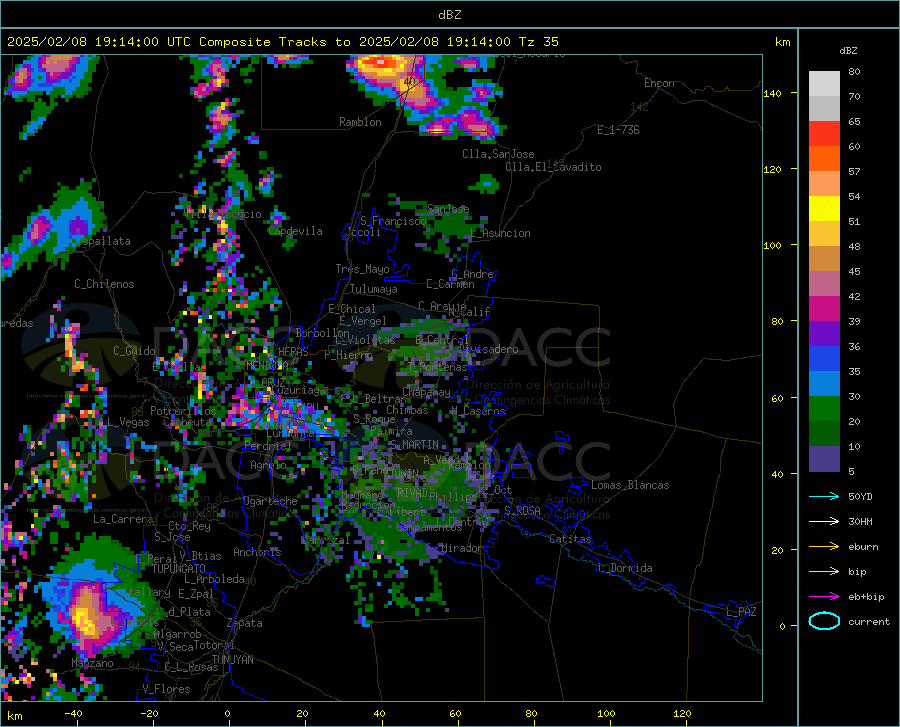
Task: Click the Ramblon place label
Action: pyautogui.click(x=360, y=122)
